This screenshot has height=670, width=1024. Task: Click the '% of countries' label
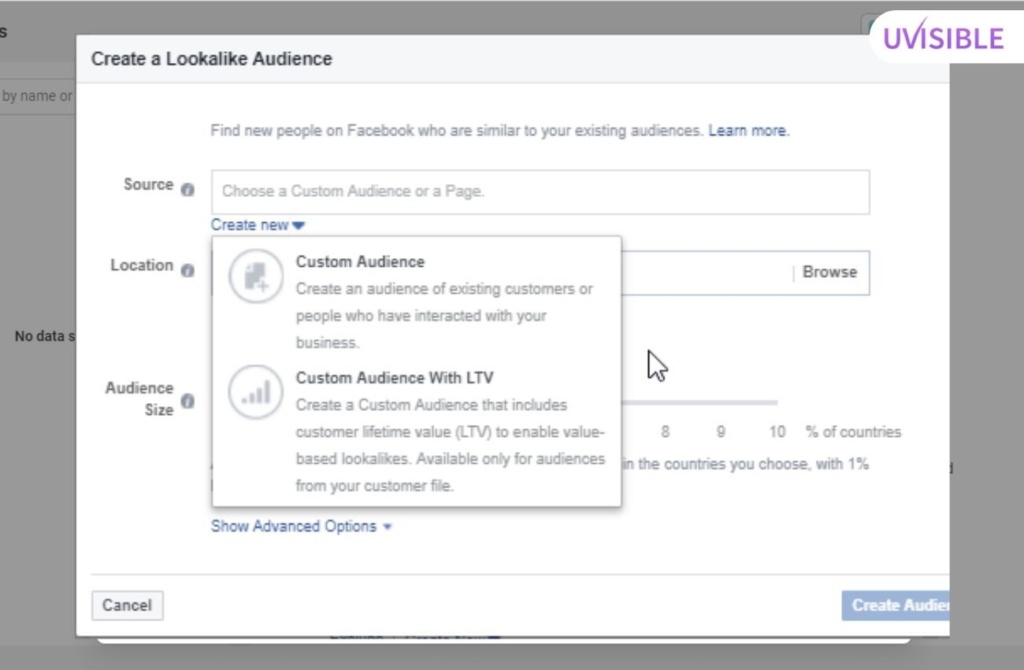[x=853, y=432]
